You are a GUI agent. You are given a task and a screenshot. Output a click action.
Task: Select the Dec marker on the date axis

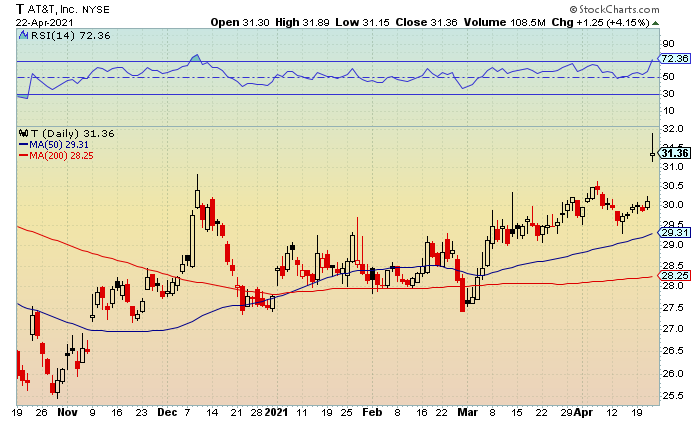pos(167,412)
